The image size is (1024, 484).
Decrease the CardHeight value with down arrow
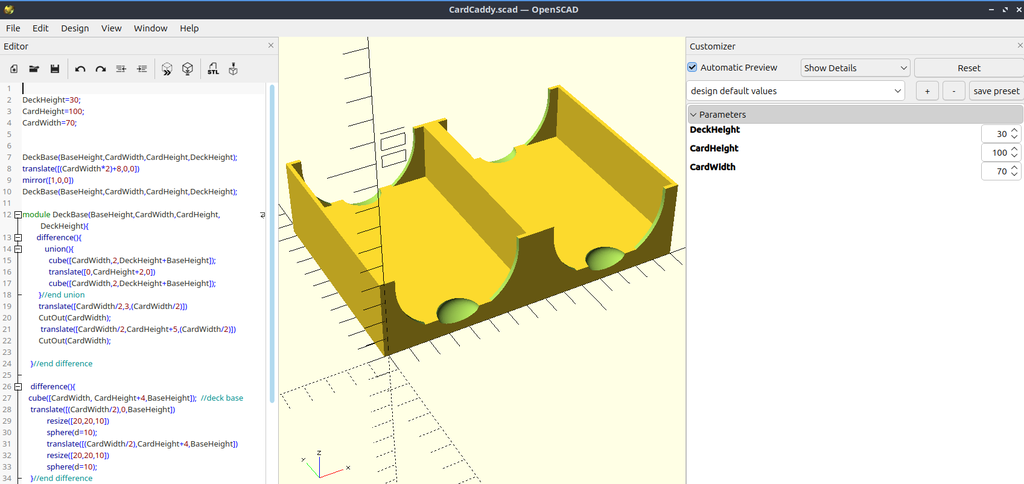tap(1014, 155)
